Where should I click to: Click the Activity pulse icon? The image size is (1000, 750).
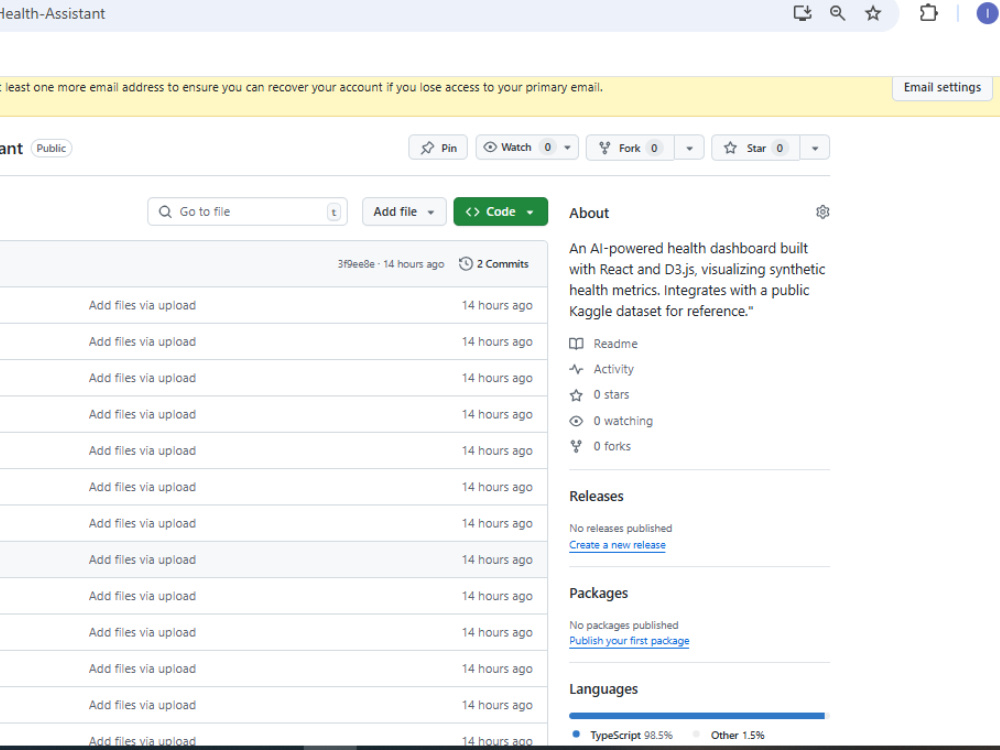click(576, 369)
